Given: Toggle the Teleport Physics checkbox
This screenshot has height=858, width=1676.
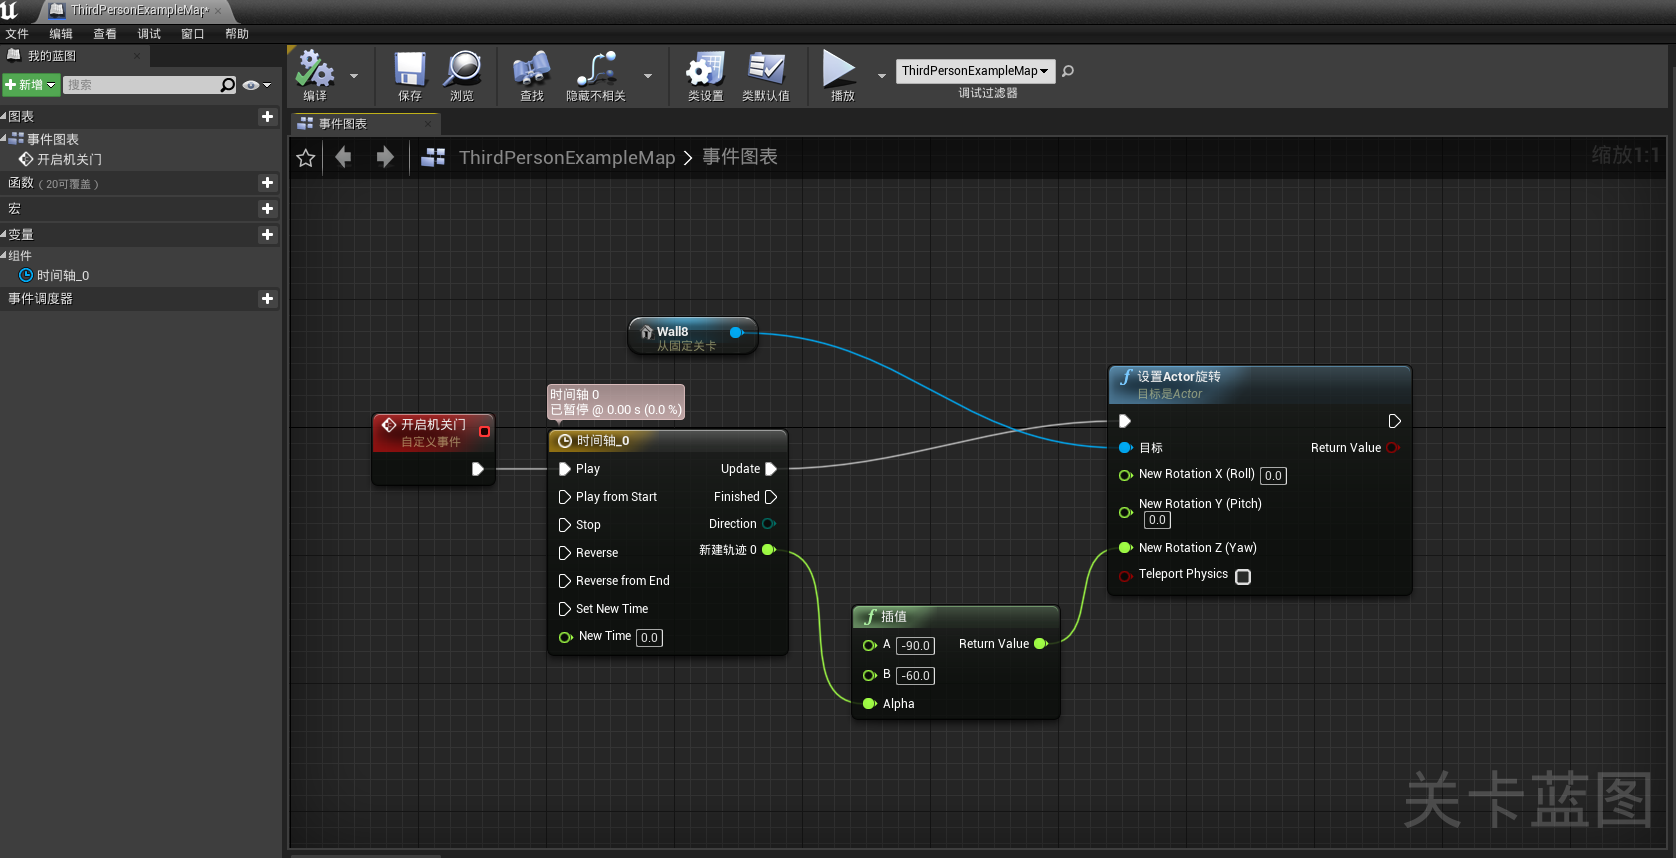Looking at the screenshot, I should (1243, 577).
